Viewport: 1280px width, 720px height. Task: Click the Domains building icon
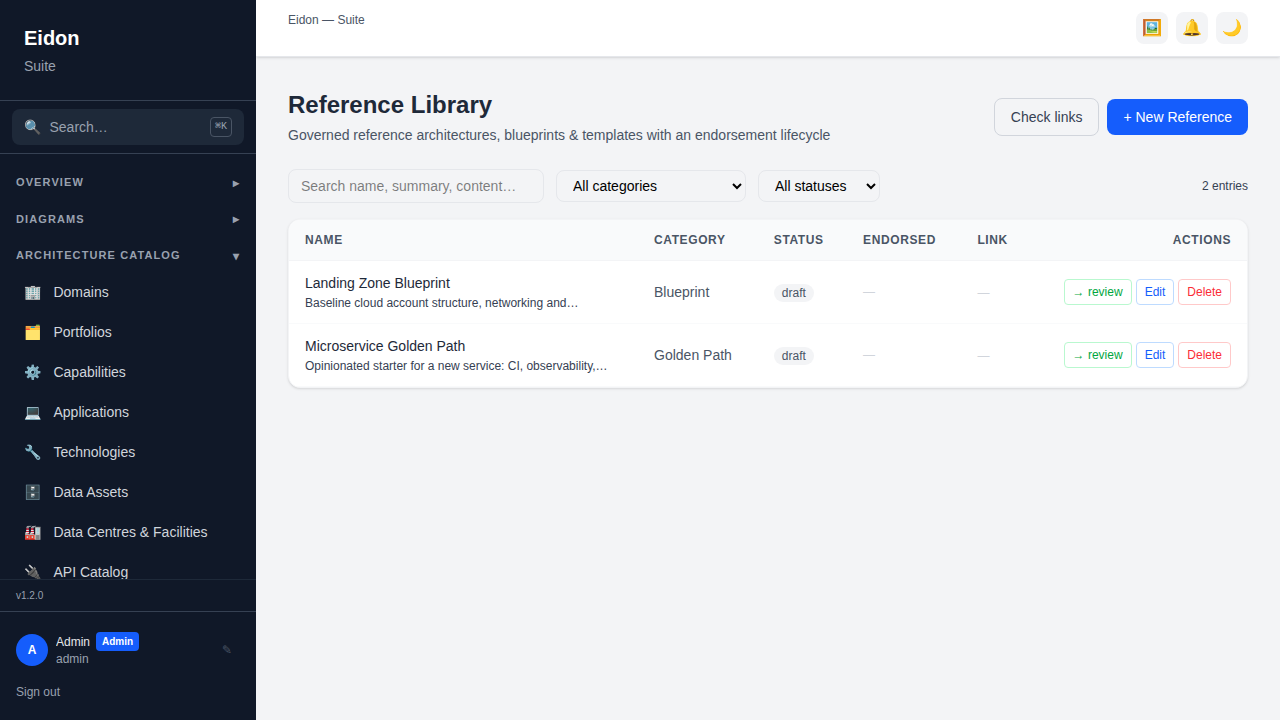[x=33, y=292]
